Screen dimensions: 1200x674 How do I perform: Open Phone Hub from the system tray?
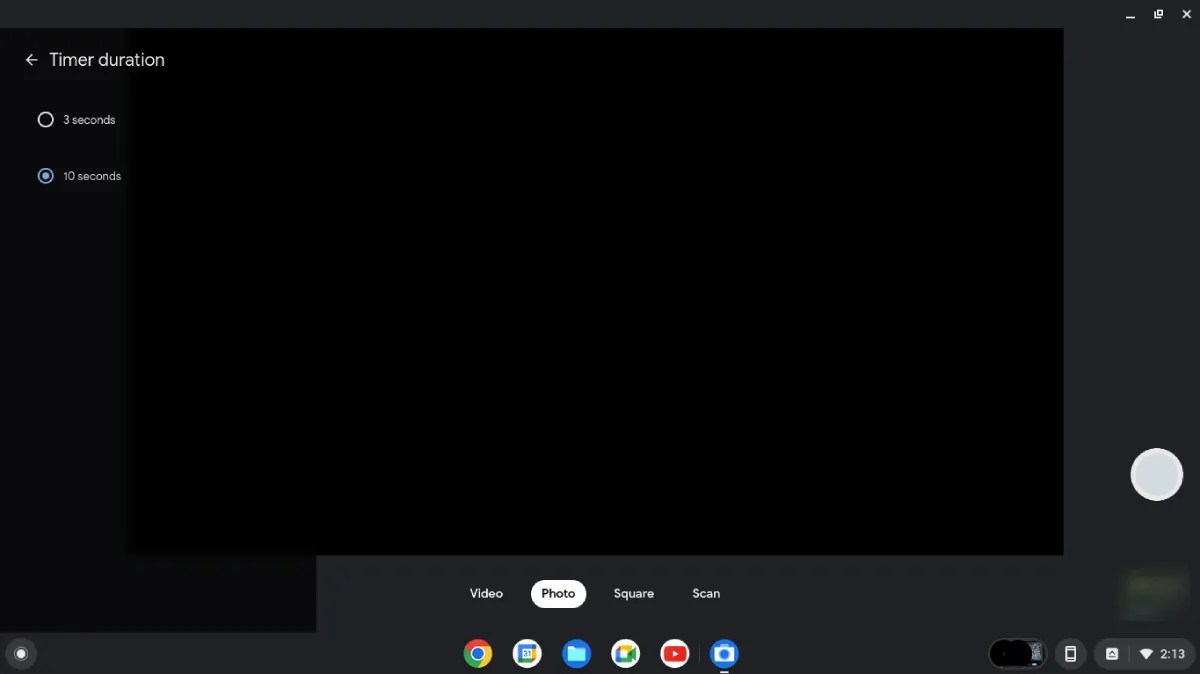coord(1070,653)
